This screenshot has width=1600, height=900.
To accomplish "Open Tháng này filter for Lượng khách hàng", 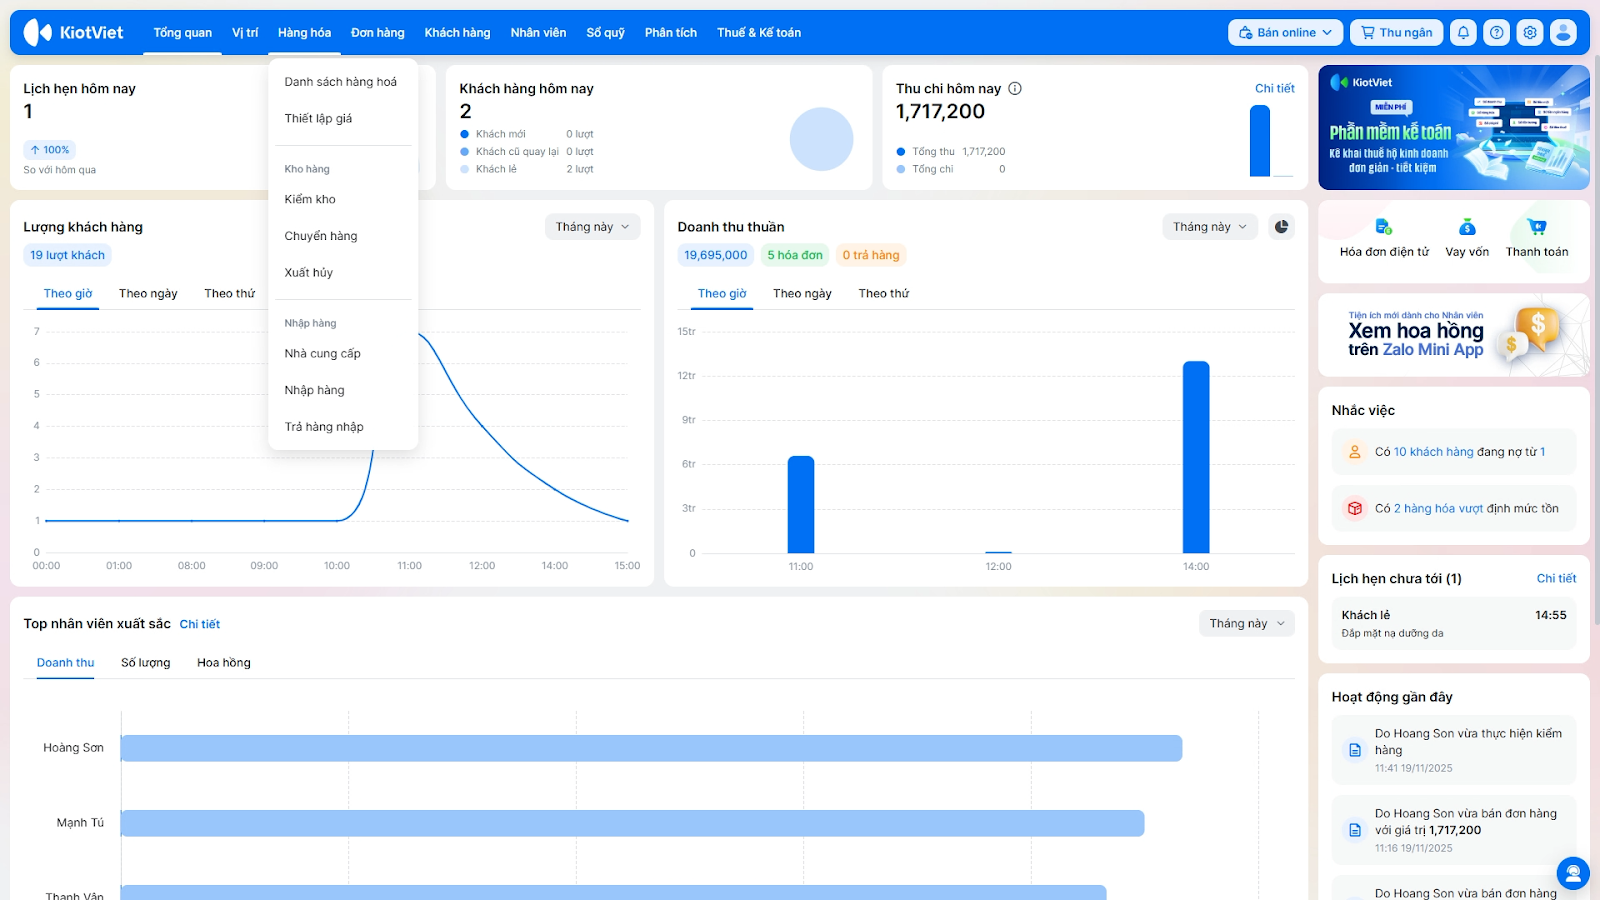I will [593, 227].
